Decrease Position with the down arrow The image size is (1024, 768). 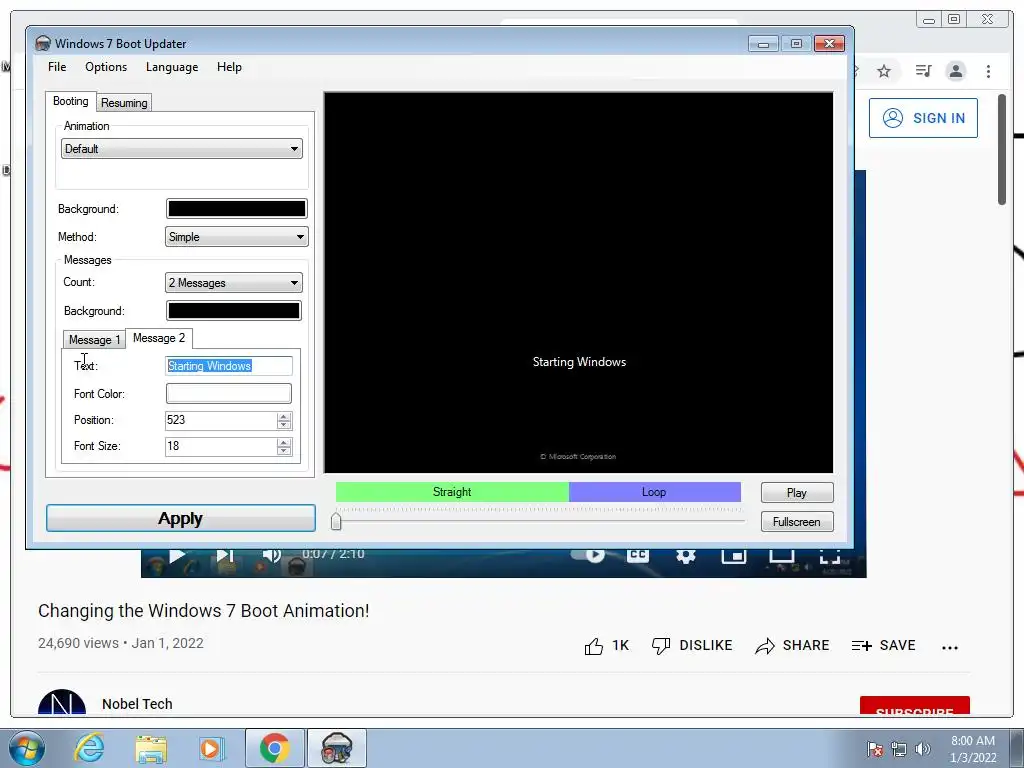coord(283,424)
